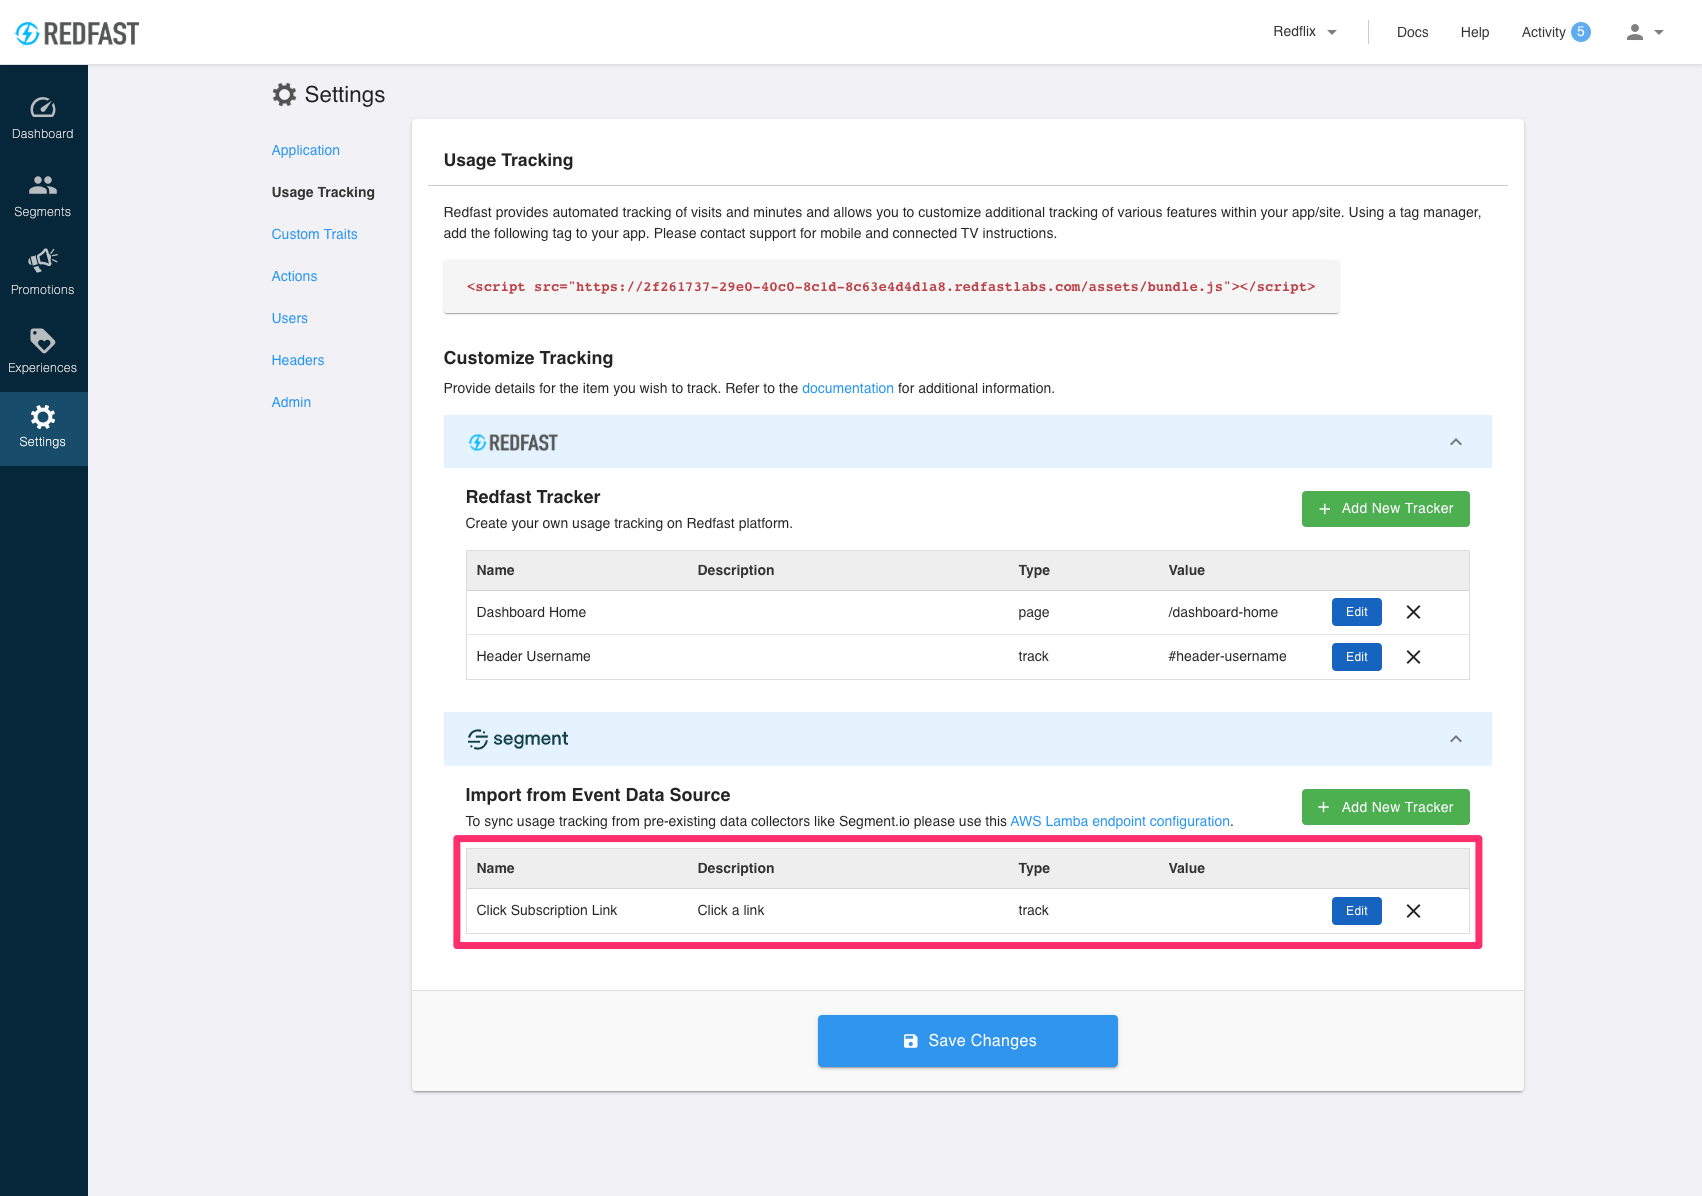Click the Settings gear icon in title
The height and width of the screenshot is (1196, 1702).
click(284, 94)
